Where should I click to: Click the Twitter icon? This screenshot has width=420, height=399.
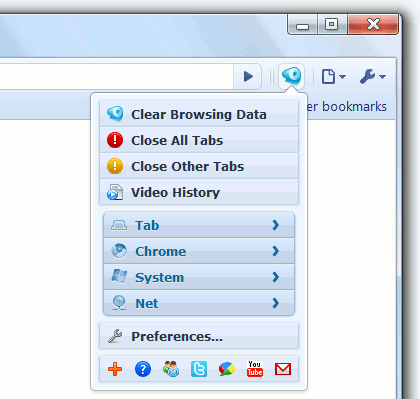point(199,369)
